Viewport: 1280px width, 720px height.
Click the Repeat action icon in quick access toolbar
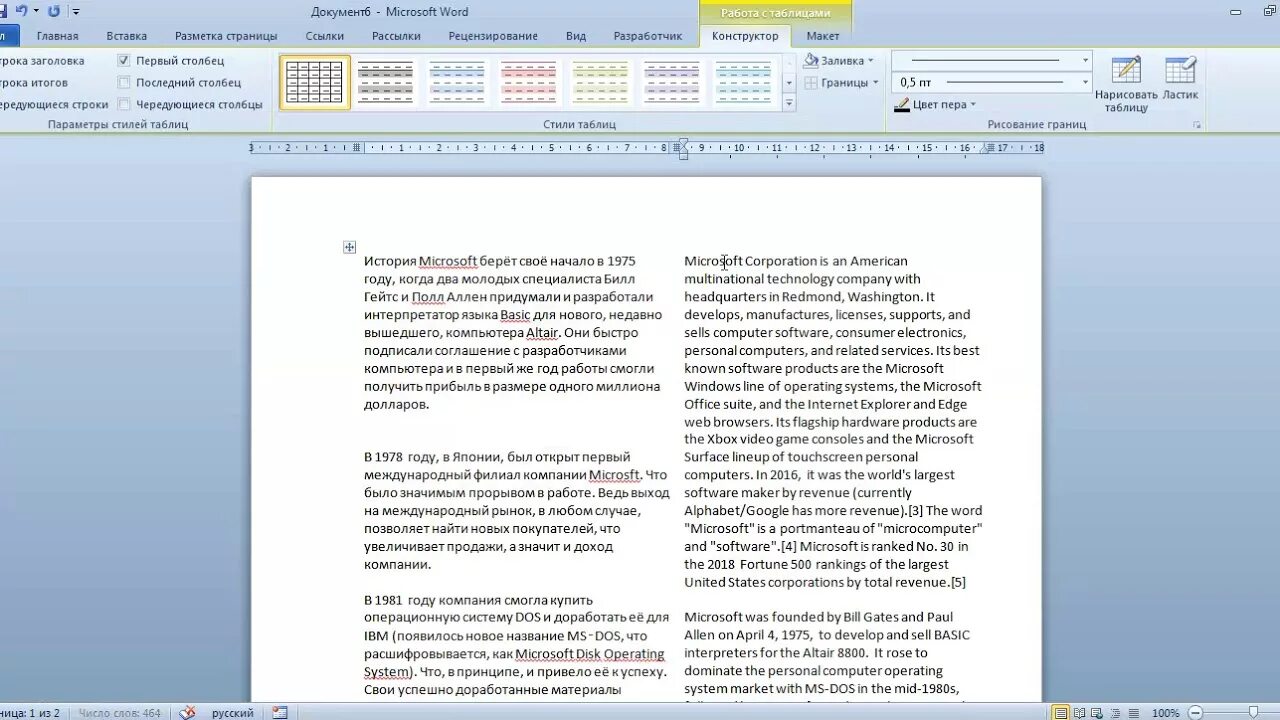53,11
